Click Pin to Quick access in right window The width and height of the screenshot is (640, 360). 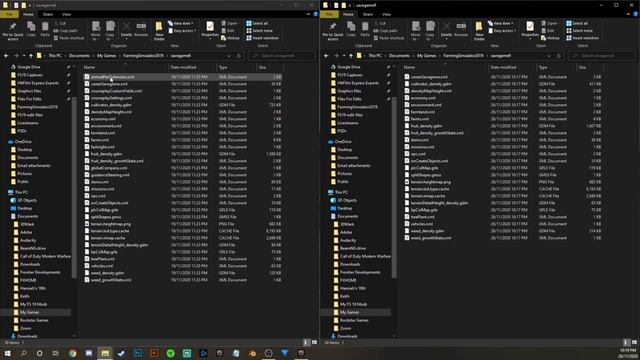(333, 31)
